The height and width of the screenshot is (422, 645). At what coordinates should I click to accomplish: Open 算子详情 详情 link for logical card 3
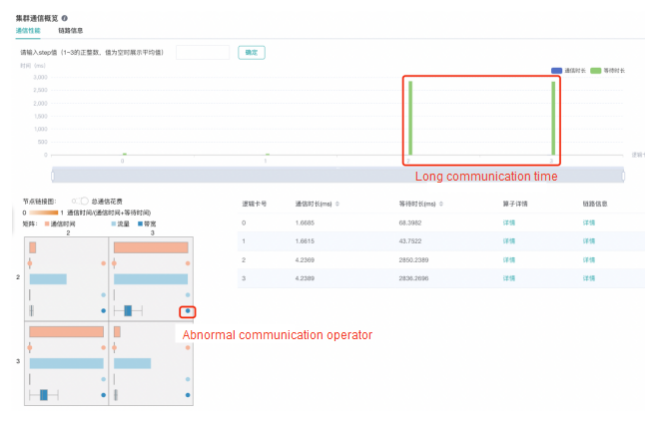[510, 279]
